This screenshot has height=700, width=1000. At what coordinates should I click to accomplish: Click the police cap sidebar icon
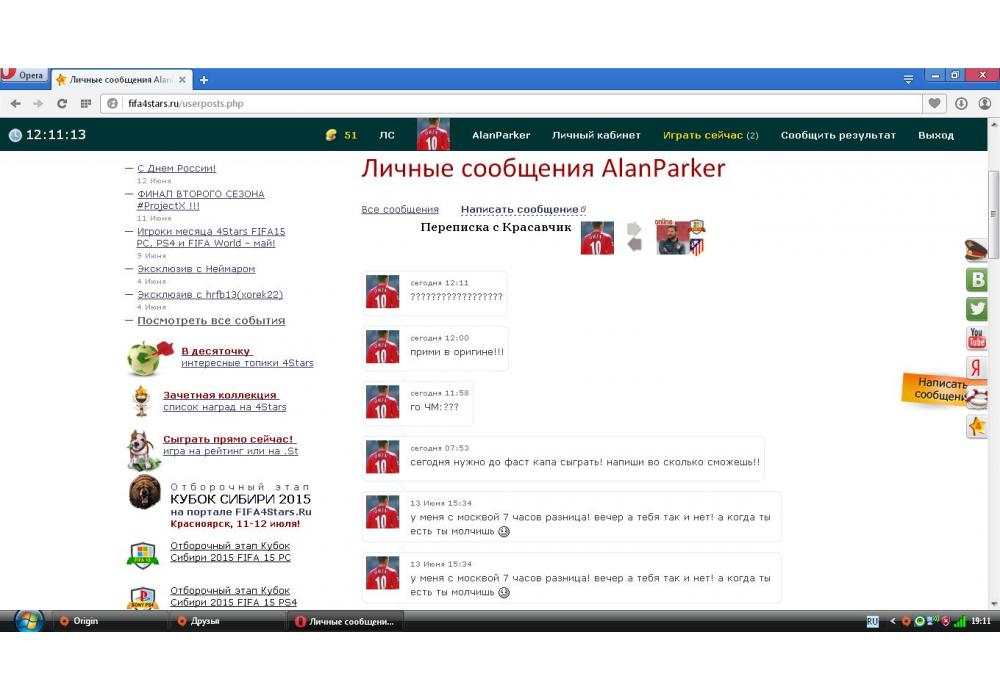tap(976, 249)
